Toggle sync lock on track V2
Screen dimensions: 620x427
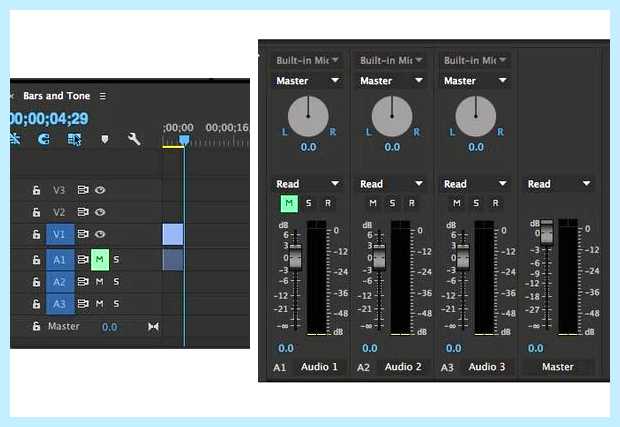click(x=83, y=212)
